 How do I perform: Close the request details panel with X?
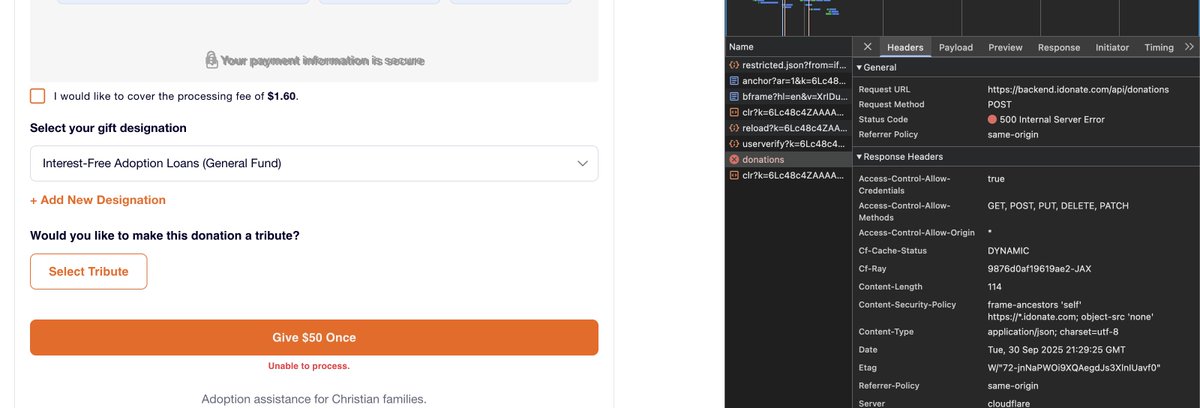pyautogui.click(x=867, y=47)
